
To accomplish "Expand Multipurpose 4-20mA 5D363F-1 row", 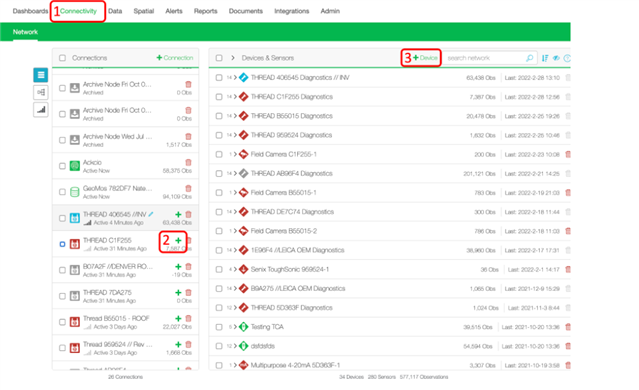I will [x=235, y=365].
